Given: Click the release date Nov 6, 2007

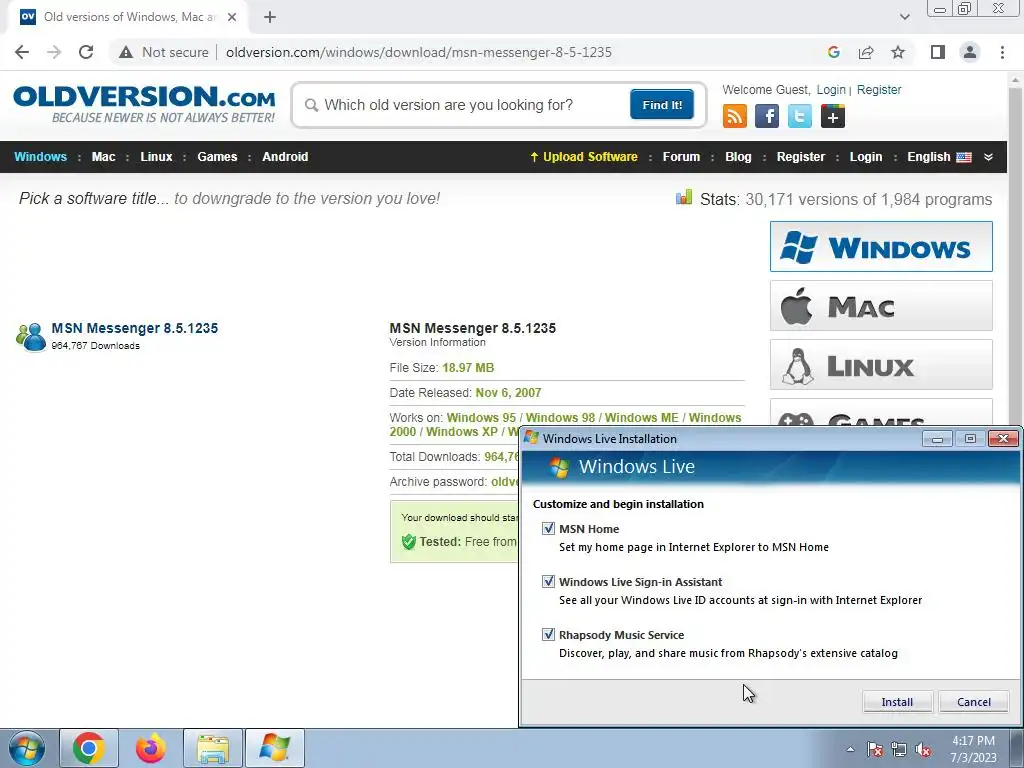Looking at the screenshot, I should (x=508, y=392).
